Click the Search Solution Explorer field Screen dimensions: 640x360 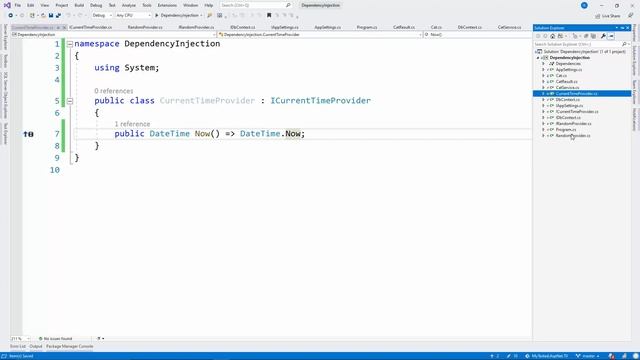[x=582, y=44]
